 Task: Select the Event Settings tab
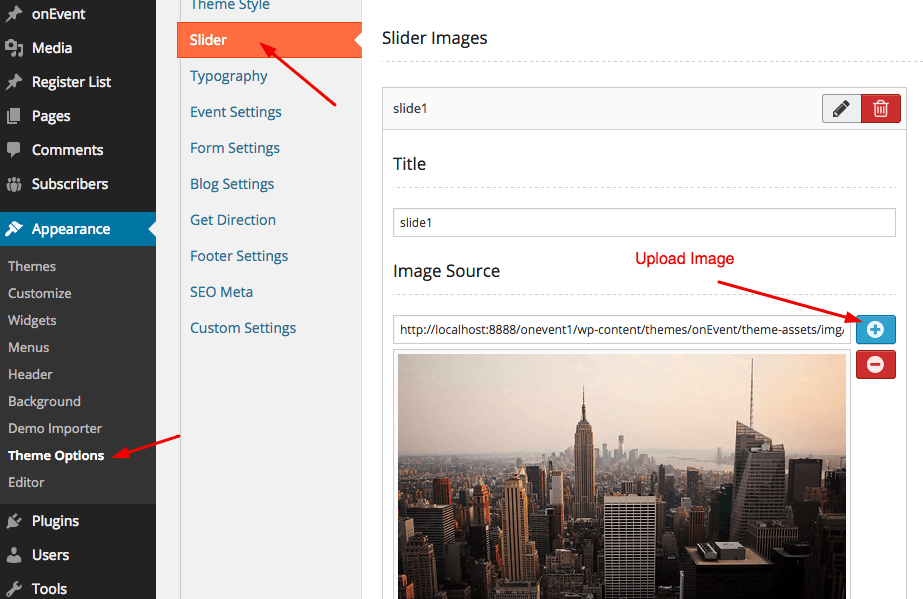coord(236,112)
